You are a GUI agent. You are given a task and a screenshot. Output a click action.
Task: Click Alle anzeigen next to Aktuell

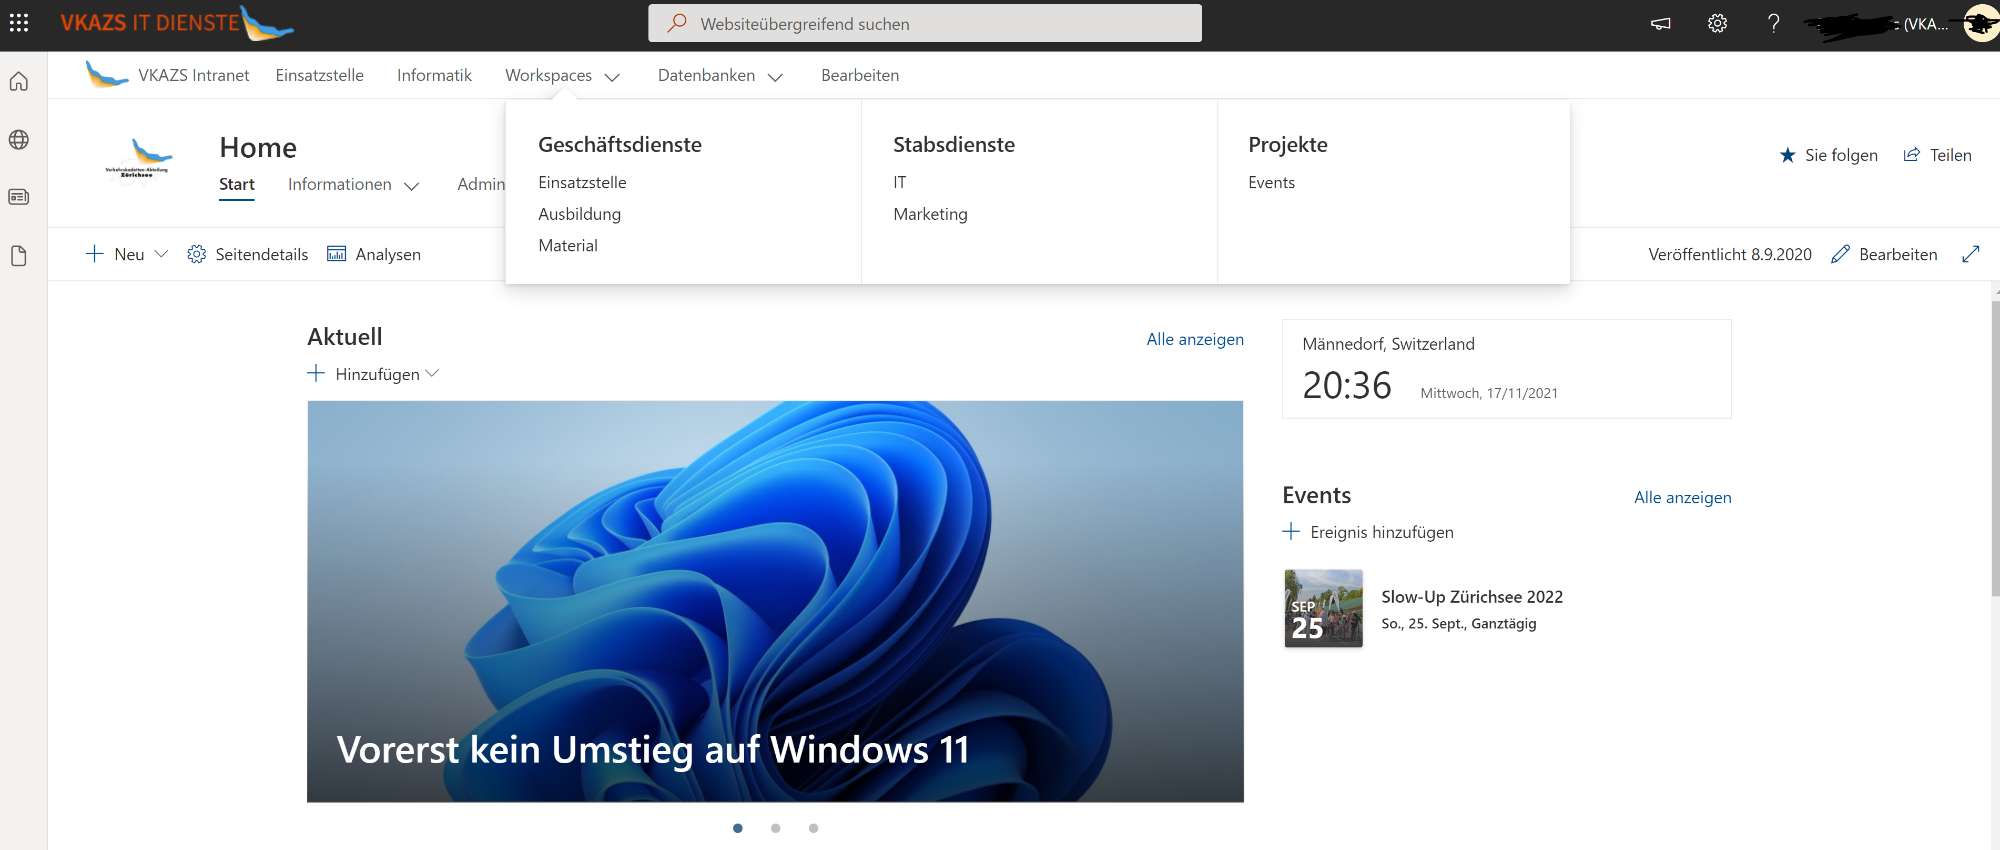pos(1195,339)
